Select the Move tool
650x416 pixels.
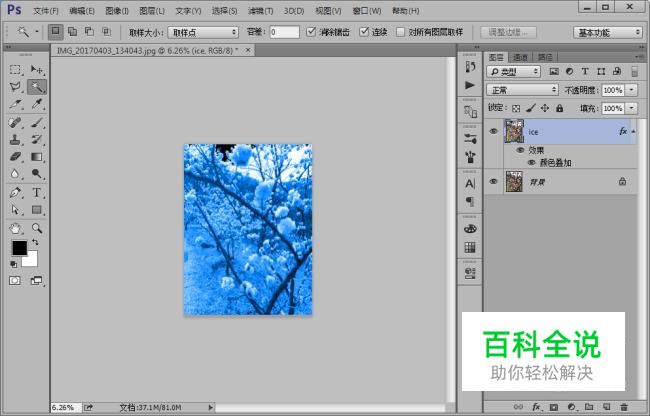click(37, 70)
